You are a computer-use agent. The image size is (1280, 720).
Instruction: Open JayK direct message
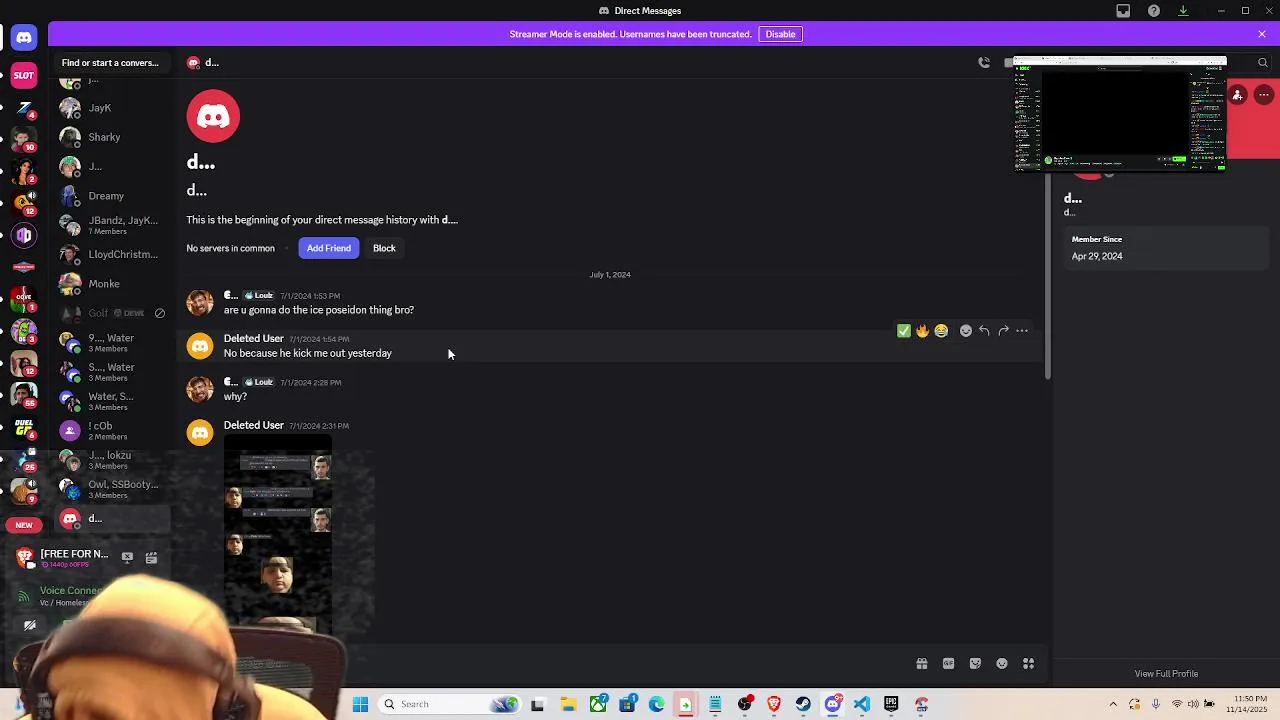[x=112, y=108]
